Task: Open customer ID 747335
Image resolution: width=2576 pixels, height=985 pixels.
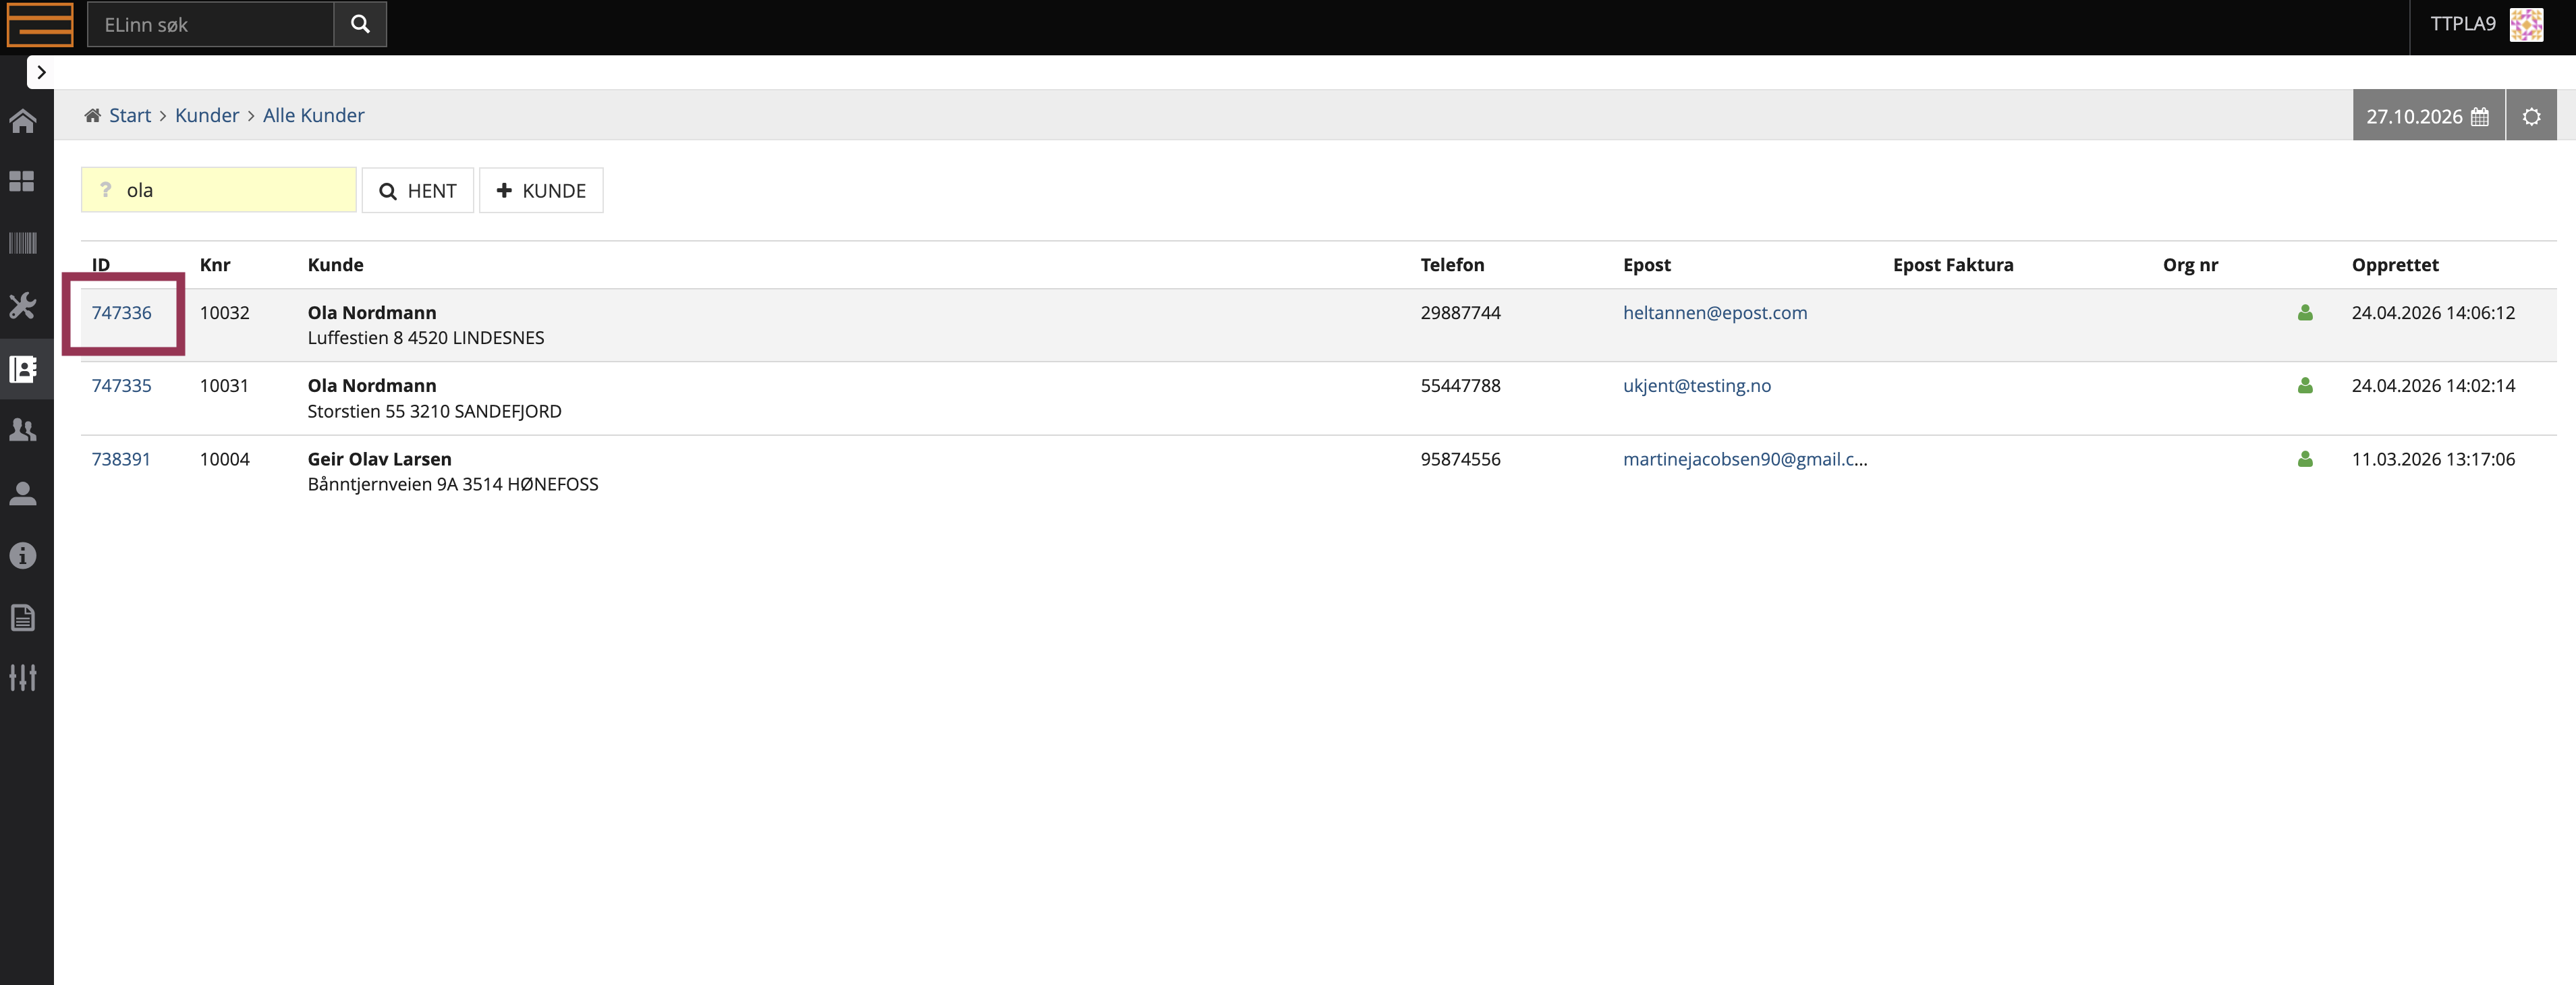Action: pyautogui.click(x=122, y=386)
